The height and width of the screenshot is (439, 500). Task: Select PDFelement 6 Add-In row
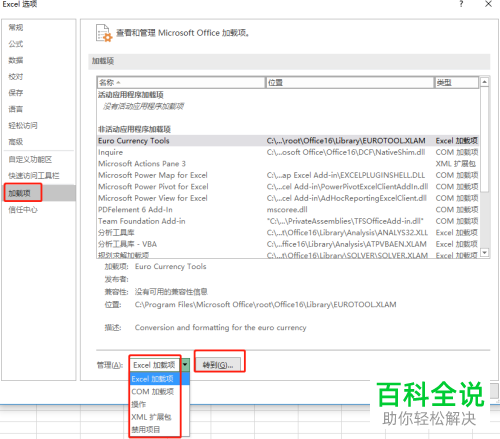(288, 210)
